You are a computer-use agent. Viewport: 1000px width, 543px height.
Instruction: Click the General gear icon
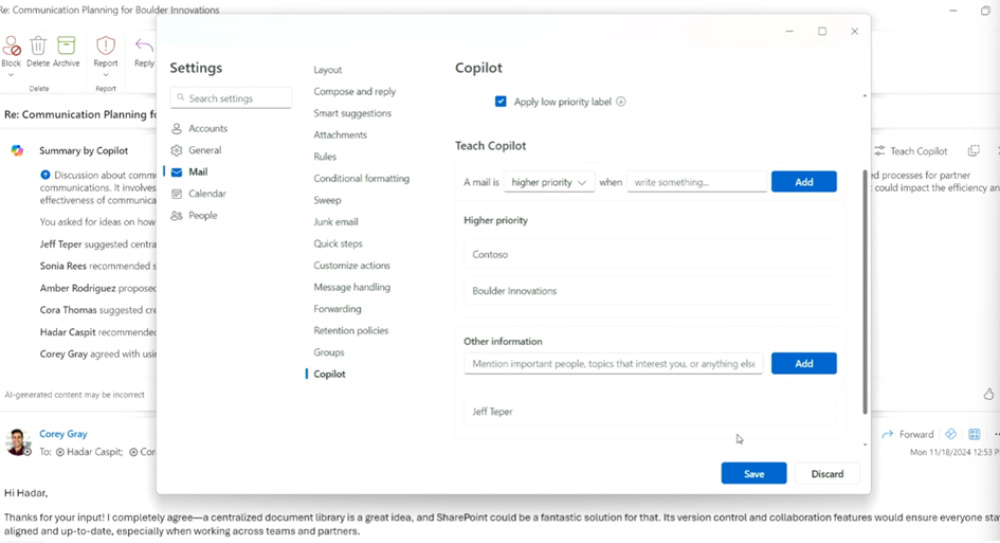click(x=177, y=150)
